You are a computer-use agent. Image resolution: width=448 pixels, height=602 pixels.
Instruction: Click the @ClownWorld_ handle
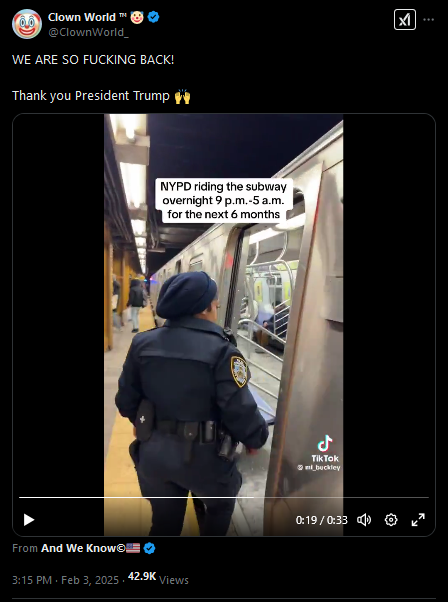[x=88, y=32]
